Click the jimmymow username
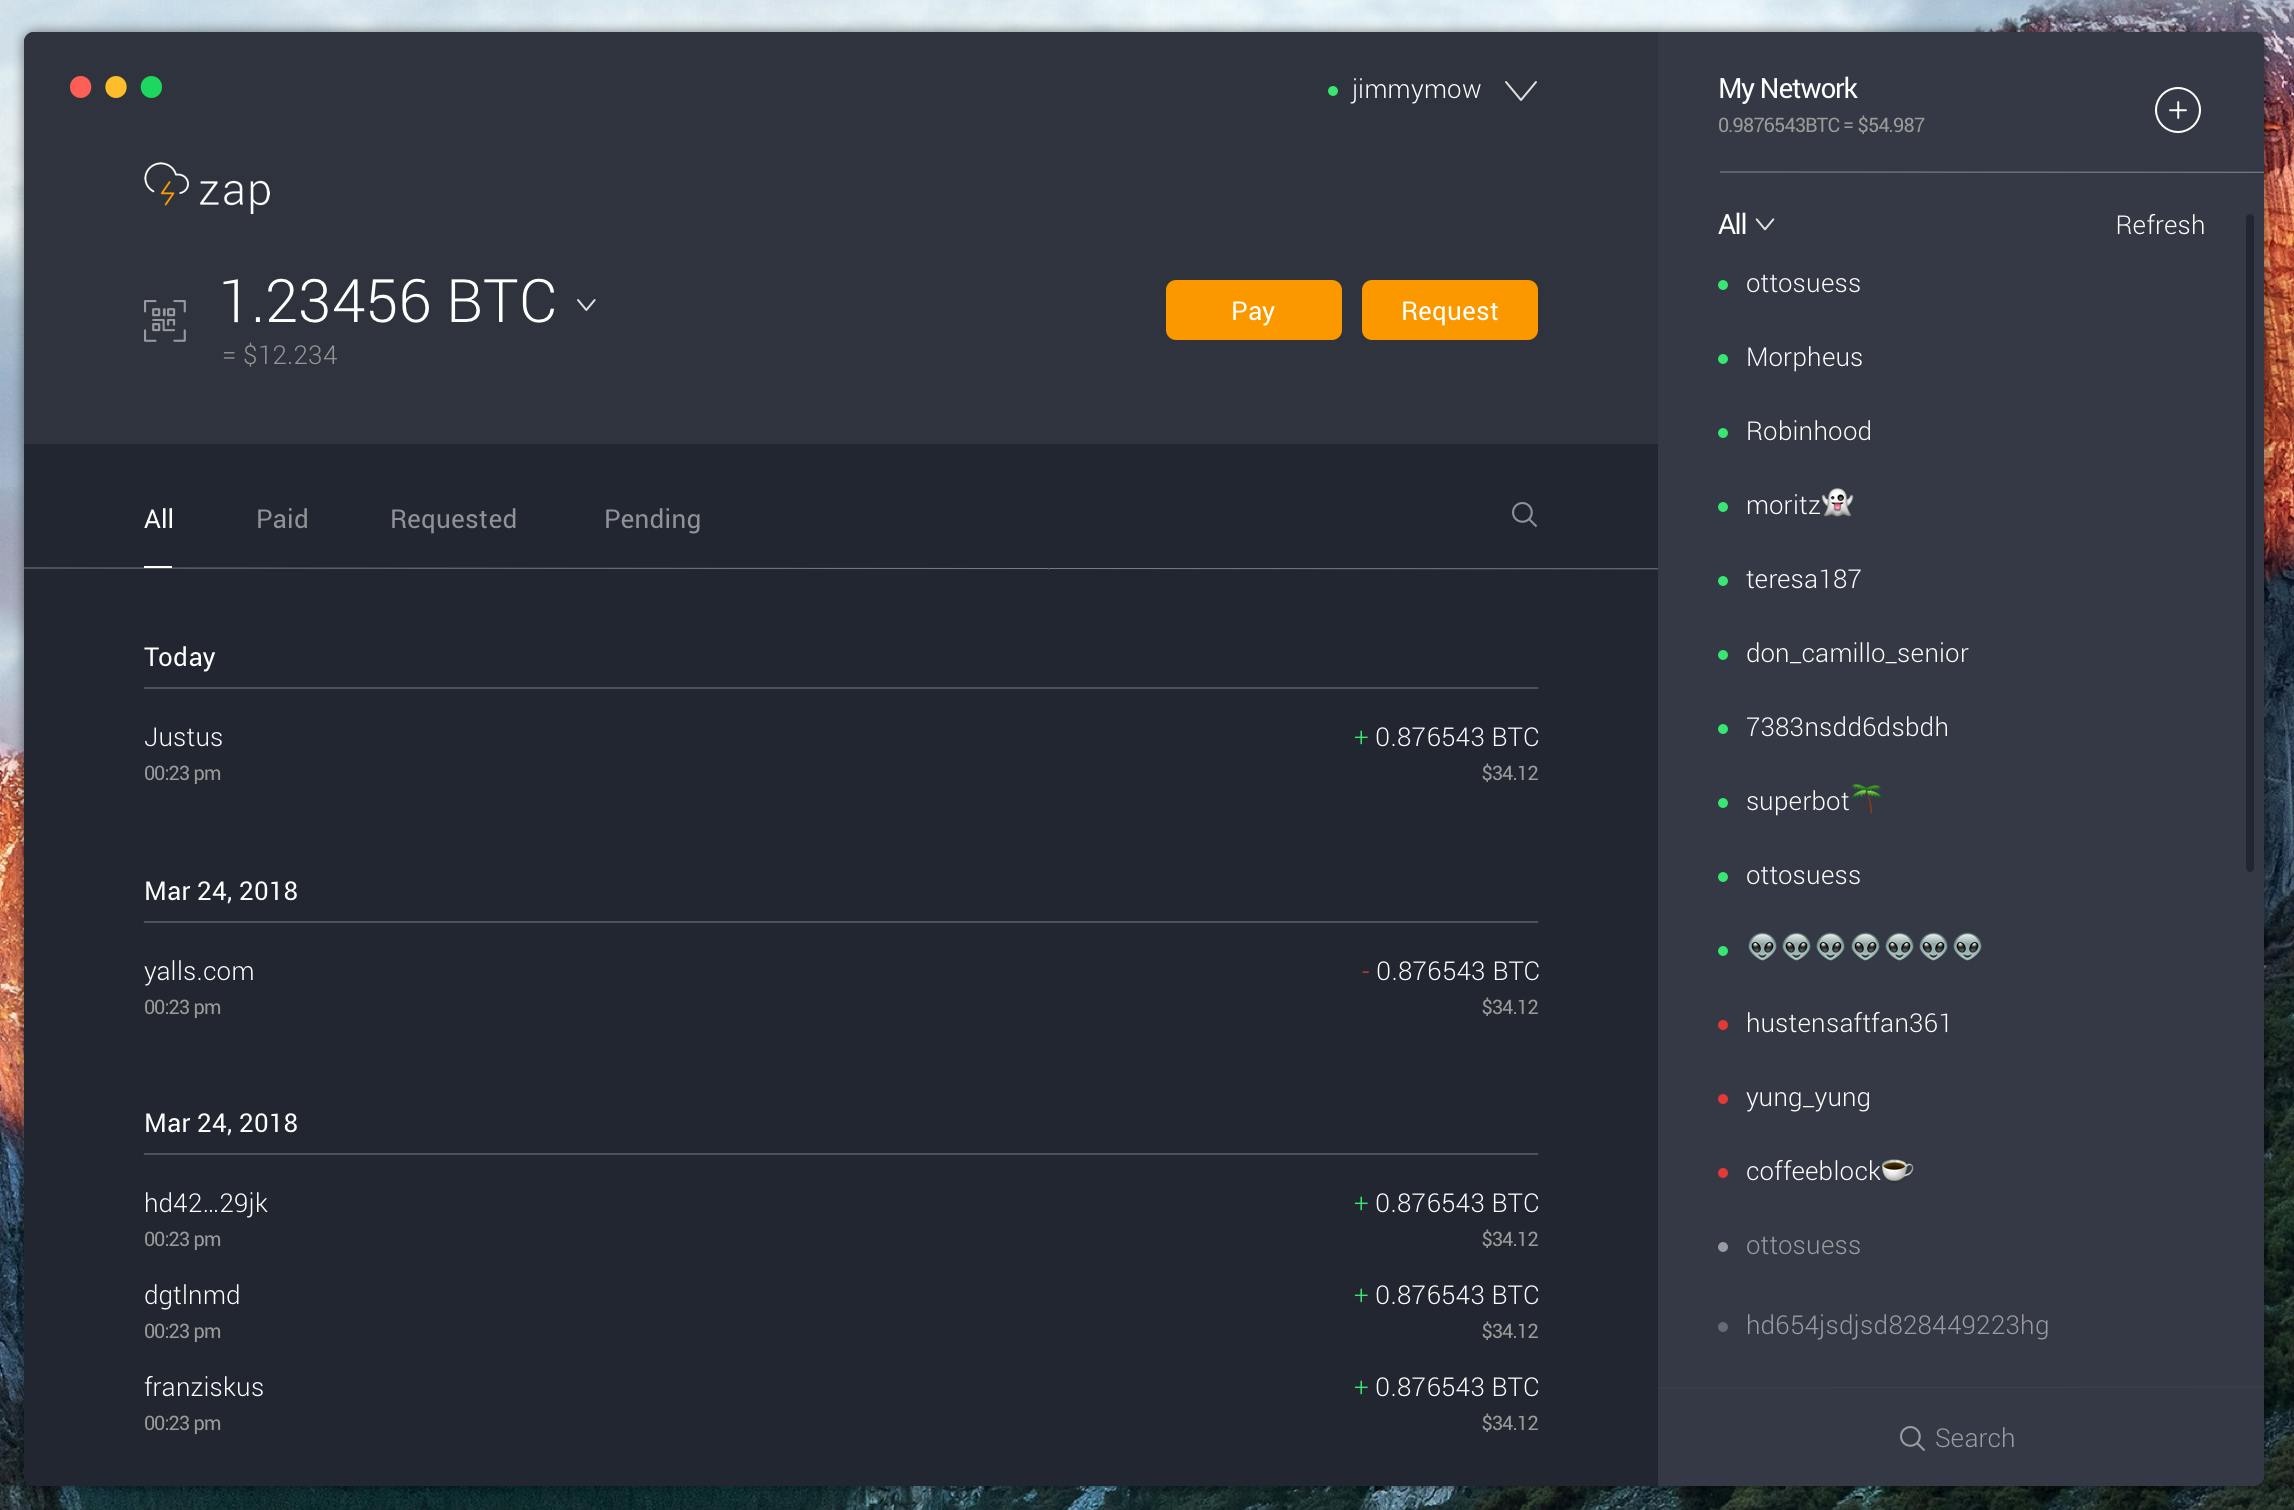This screenshot has width=2294, height=1510. click(1415, 90)
